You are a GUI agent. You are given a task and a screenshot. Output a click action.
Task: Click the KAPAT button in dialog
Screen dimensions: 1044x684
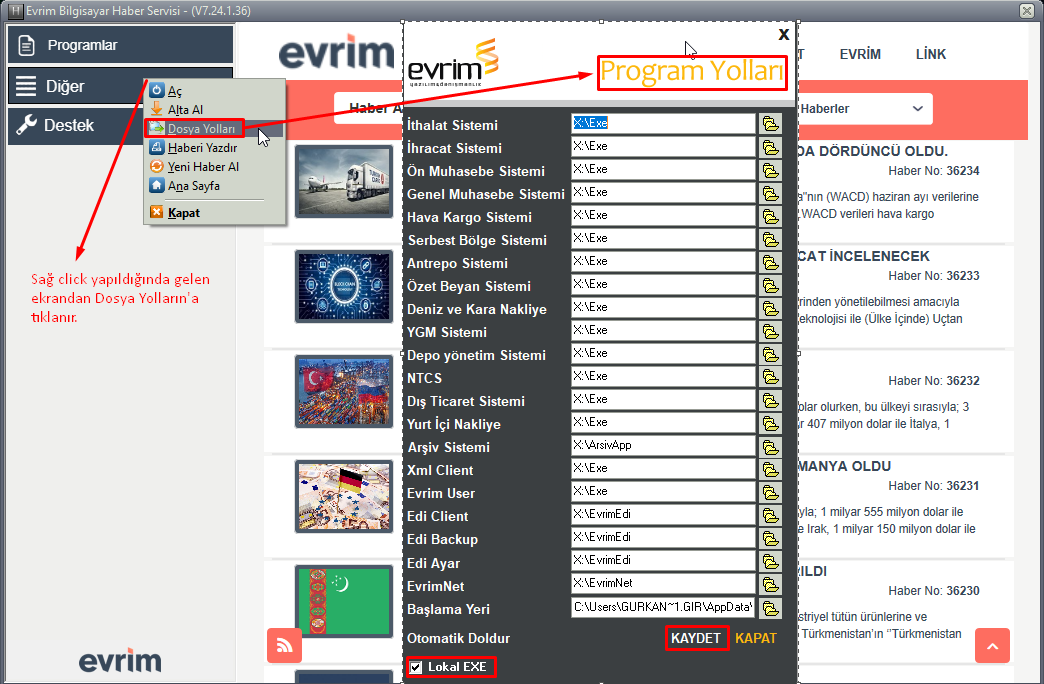756,638
